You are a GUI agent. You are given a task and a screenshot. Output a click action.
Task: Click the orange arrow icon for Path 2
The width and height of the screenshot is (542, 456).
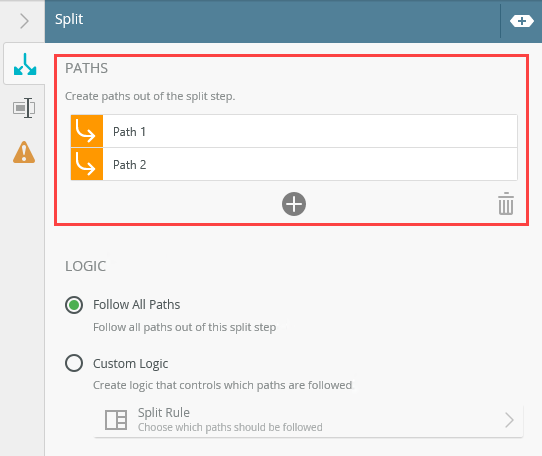[87, 164]
